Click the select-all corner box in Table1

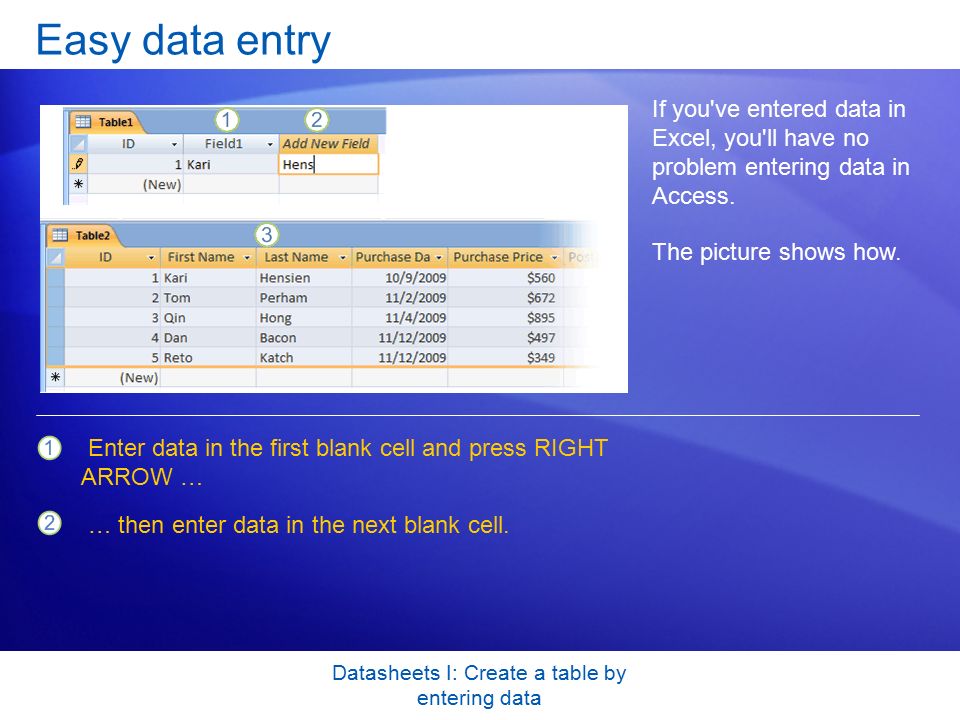78,143
